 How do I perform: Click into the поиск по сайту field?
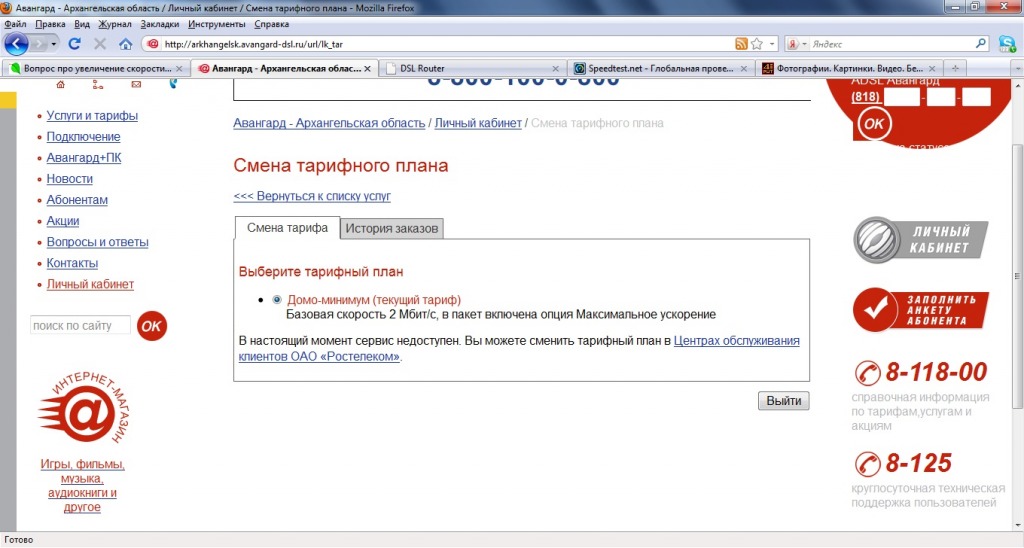point(80,326)
